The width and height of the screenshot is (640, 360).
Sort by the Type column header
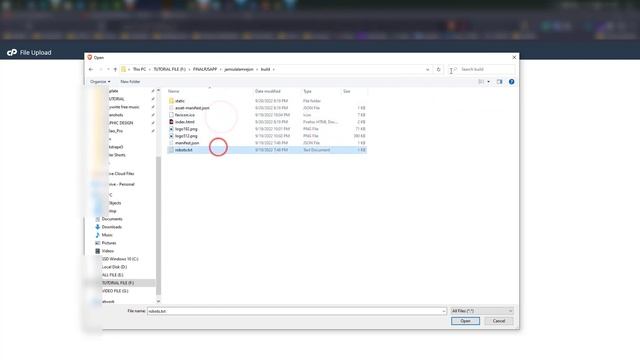(307, 91)
